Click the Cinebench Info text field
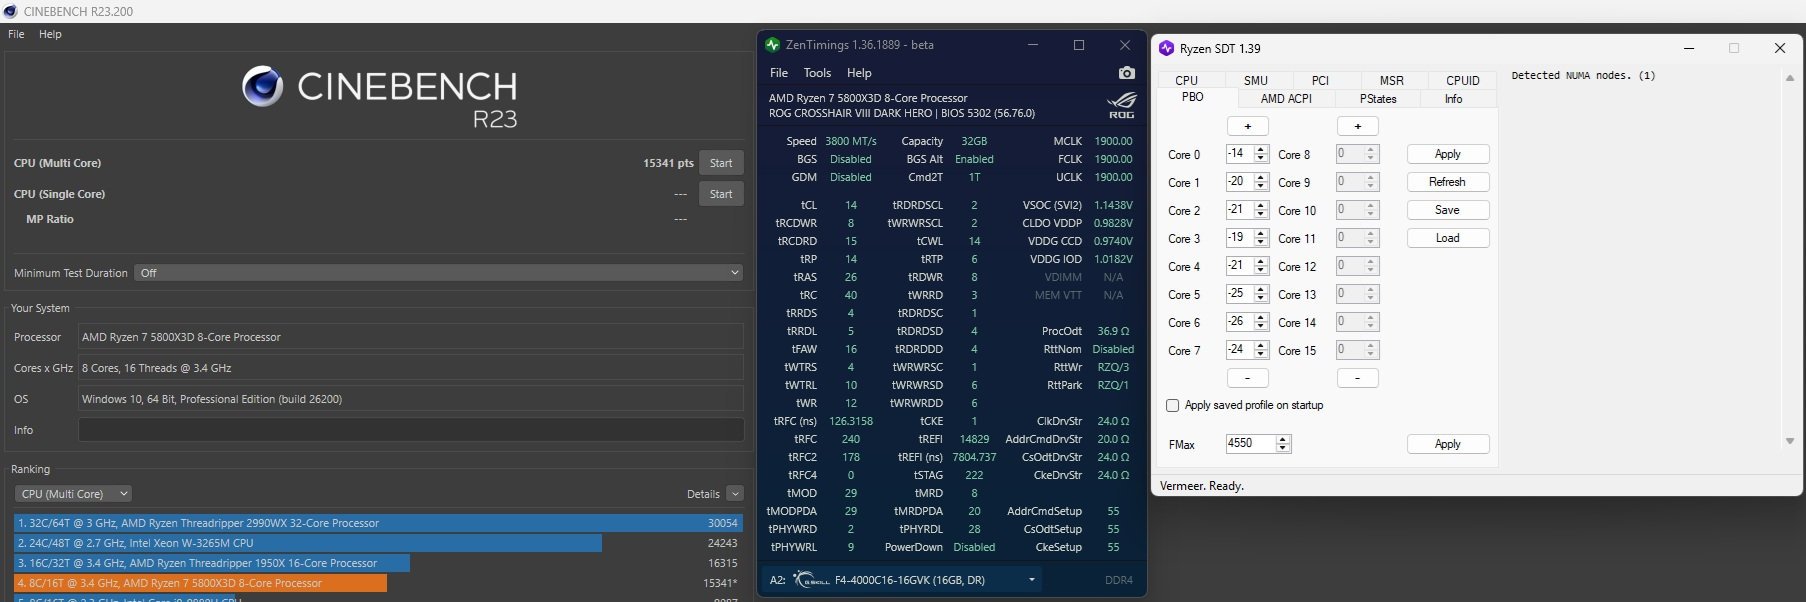The width and height of the screenshot is (1806, 602). point(411,430)
